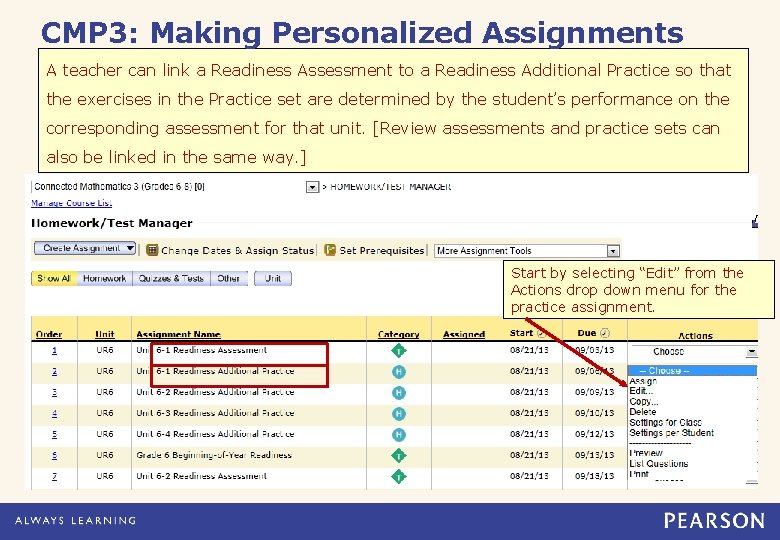Open order link 7
This screenshot has height=540, width=780.
click(x=54, y=476)
